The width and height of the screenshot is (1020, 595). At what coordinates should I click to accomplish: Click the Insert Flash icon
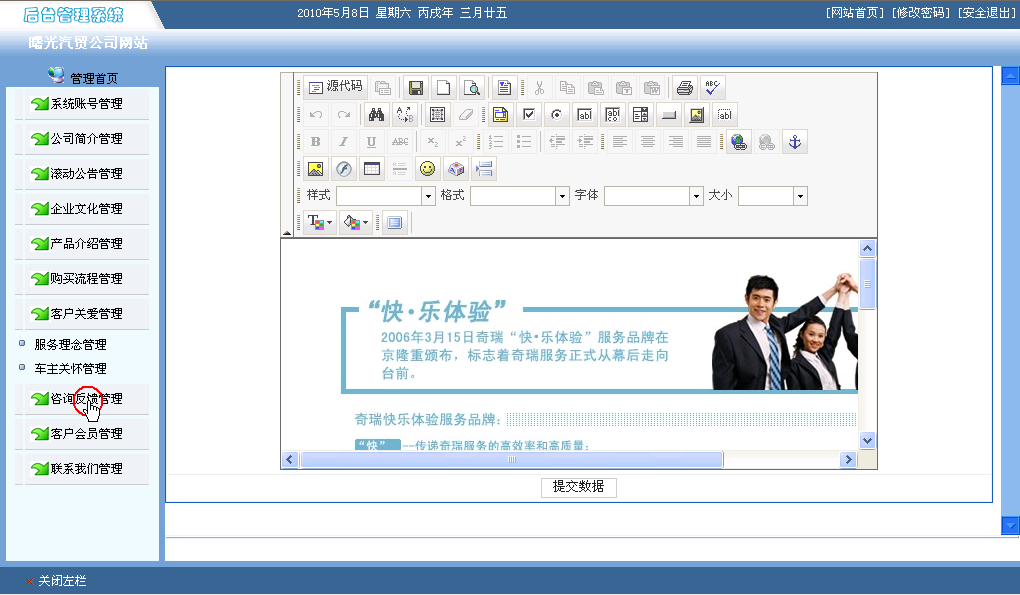pos(343,169)
